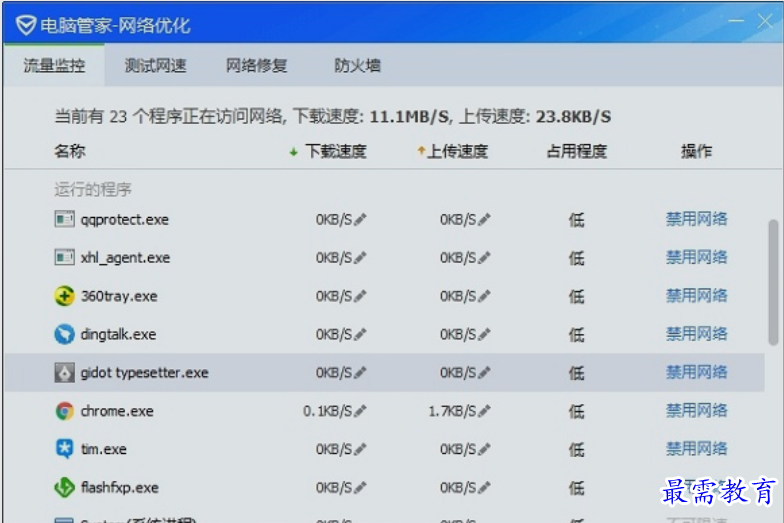784x523 pixels.
Task: Open the 测试网速 tab
Action: coord(155,65)
